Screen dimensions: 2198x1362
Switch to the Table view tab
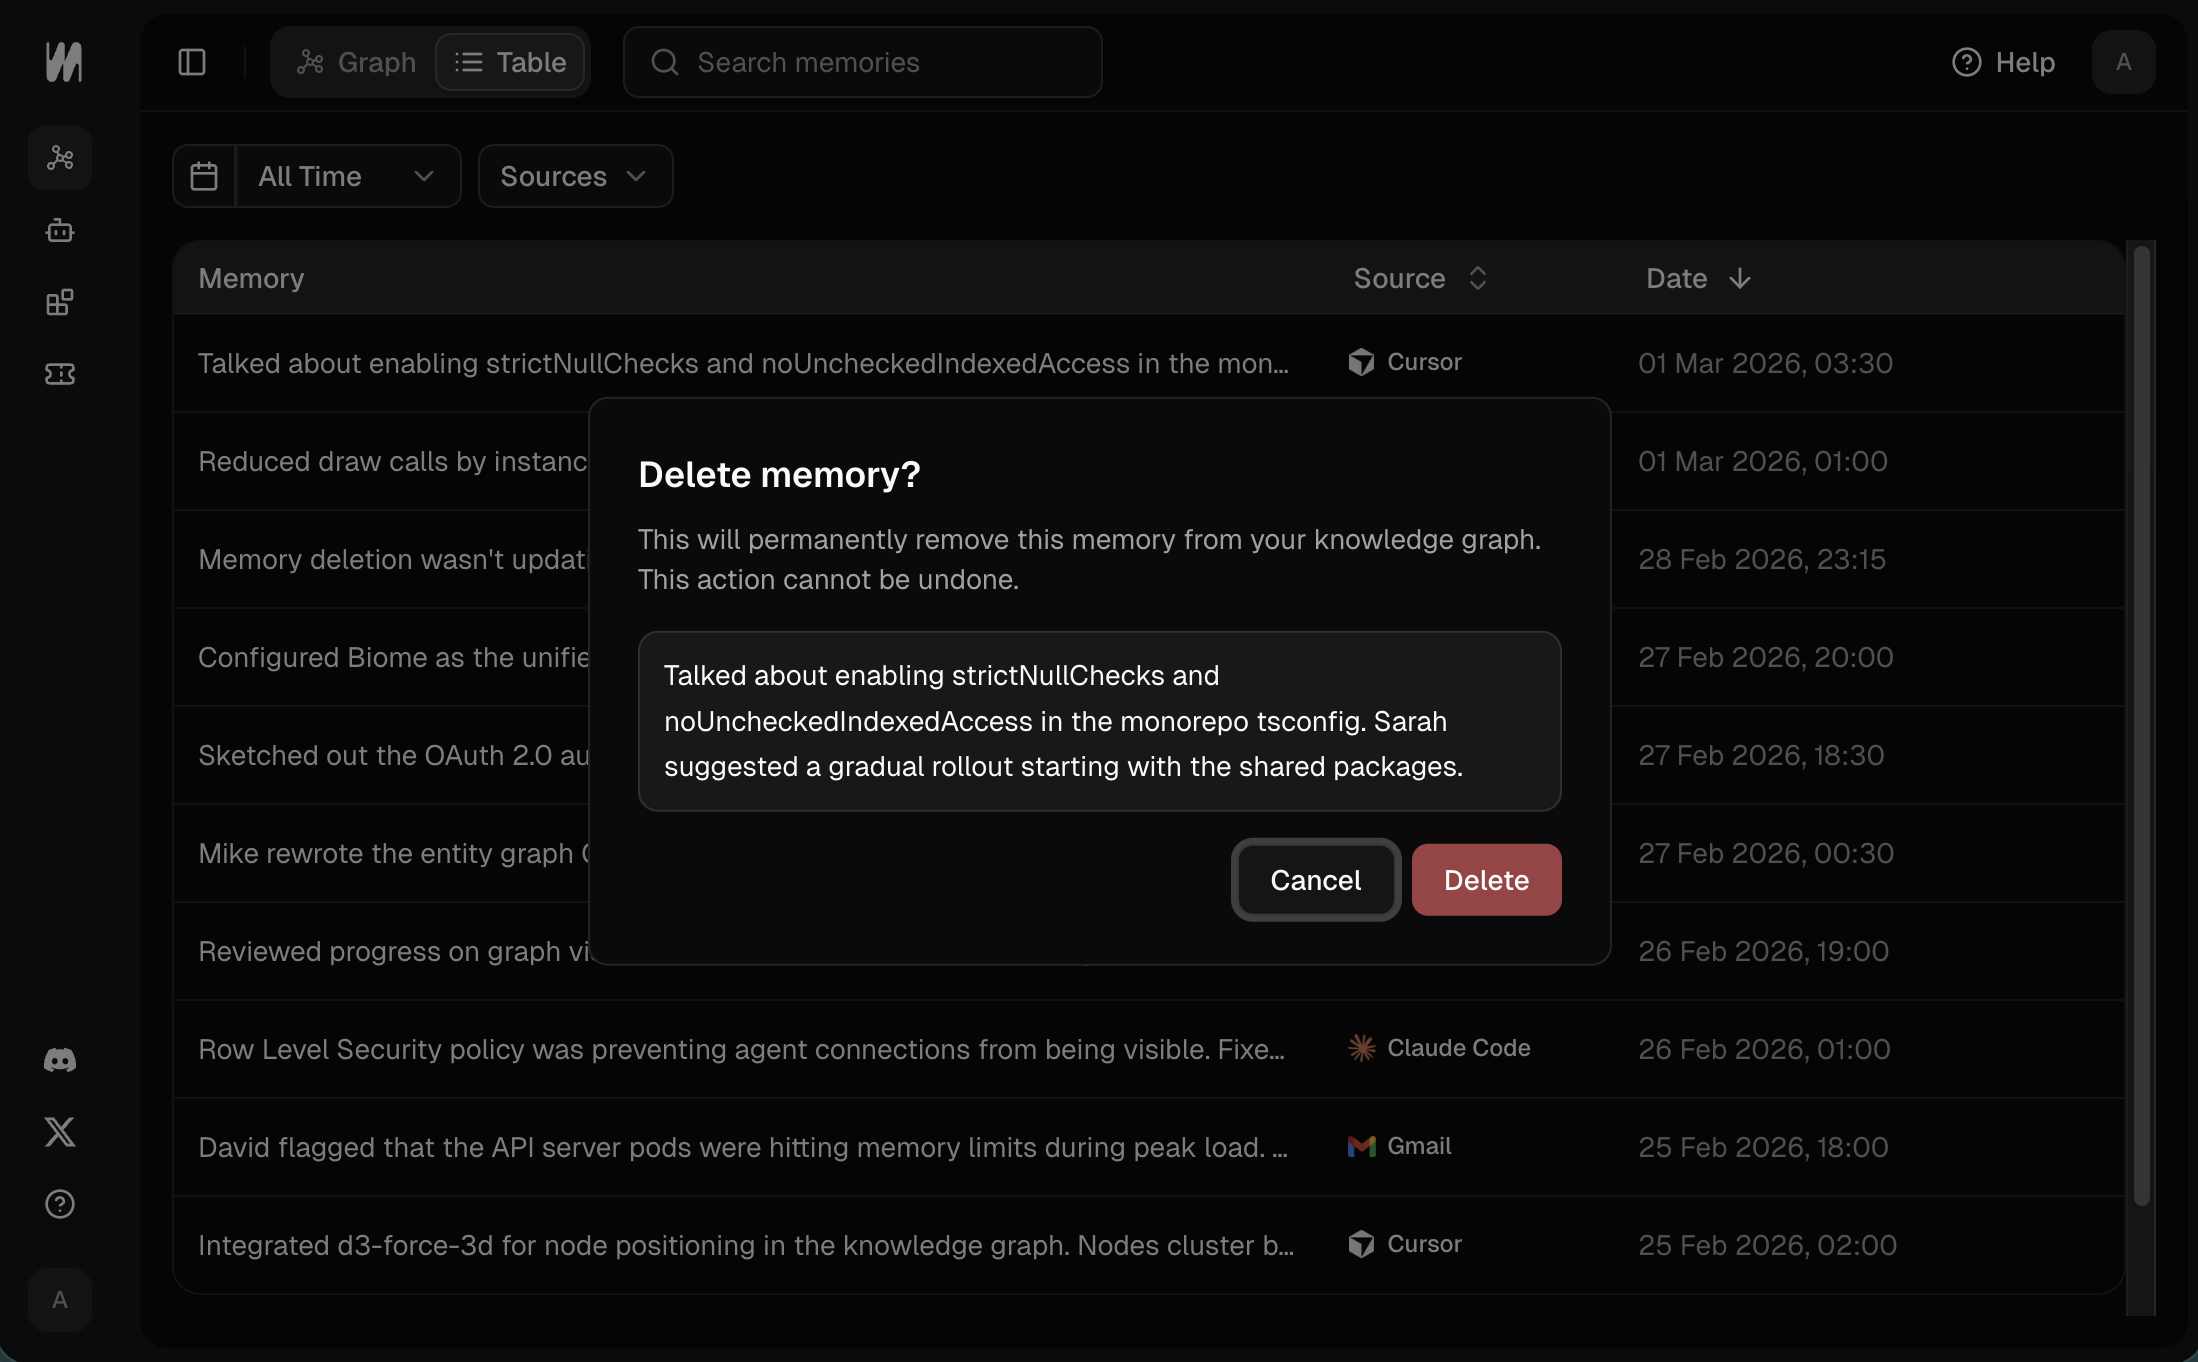(x=511, y=61)
